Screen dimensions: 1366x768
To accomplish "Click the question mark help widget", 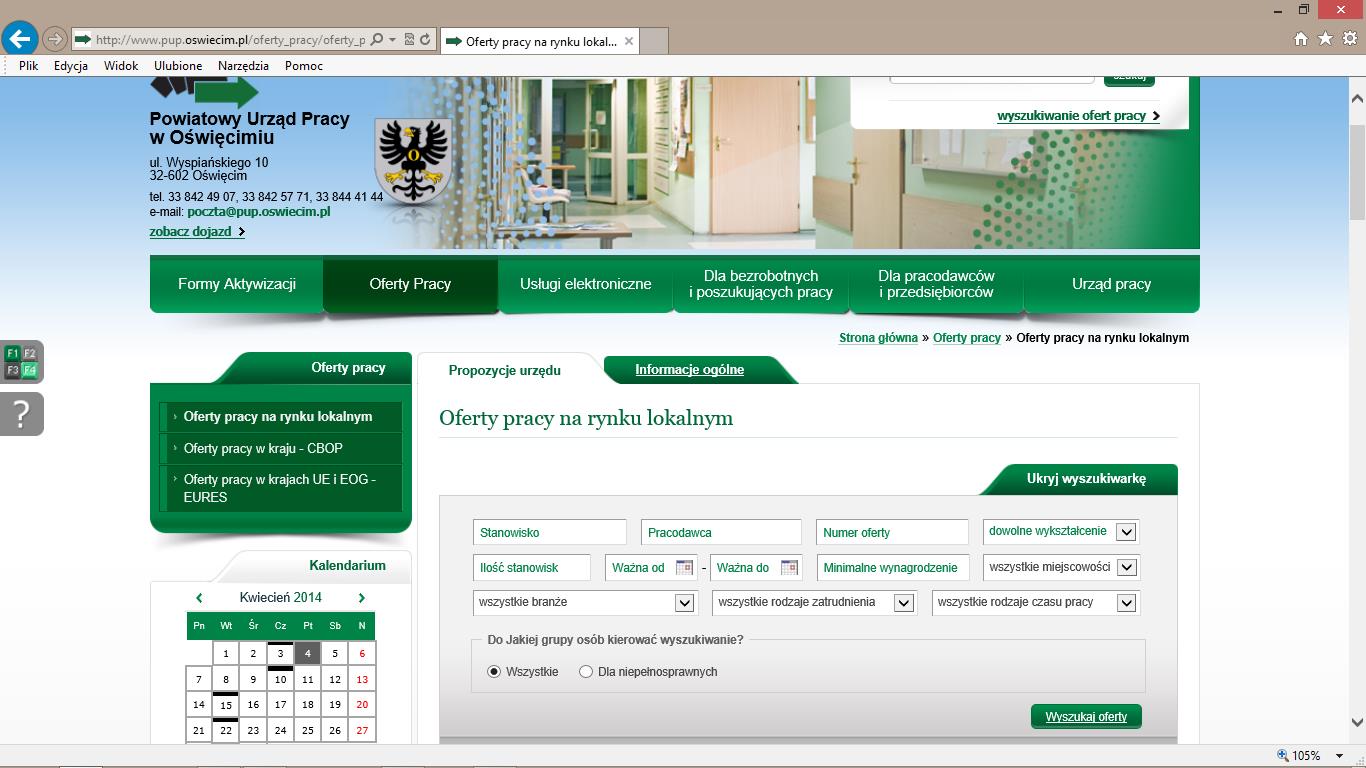I will [21, 414].
